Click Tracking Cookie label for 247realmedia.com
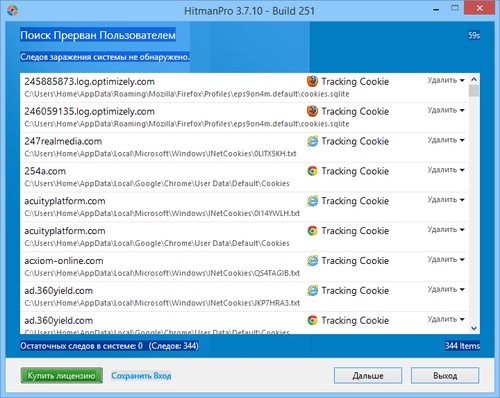 [355, 141]
